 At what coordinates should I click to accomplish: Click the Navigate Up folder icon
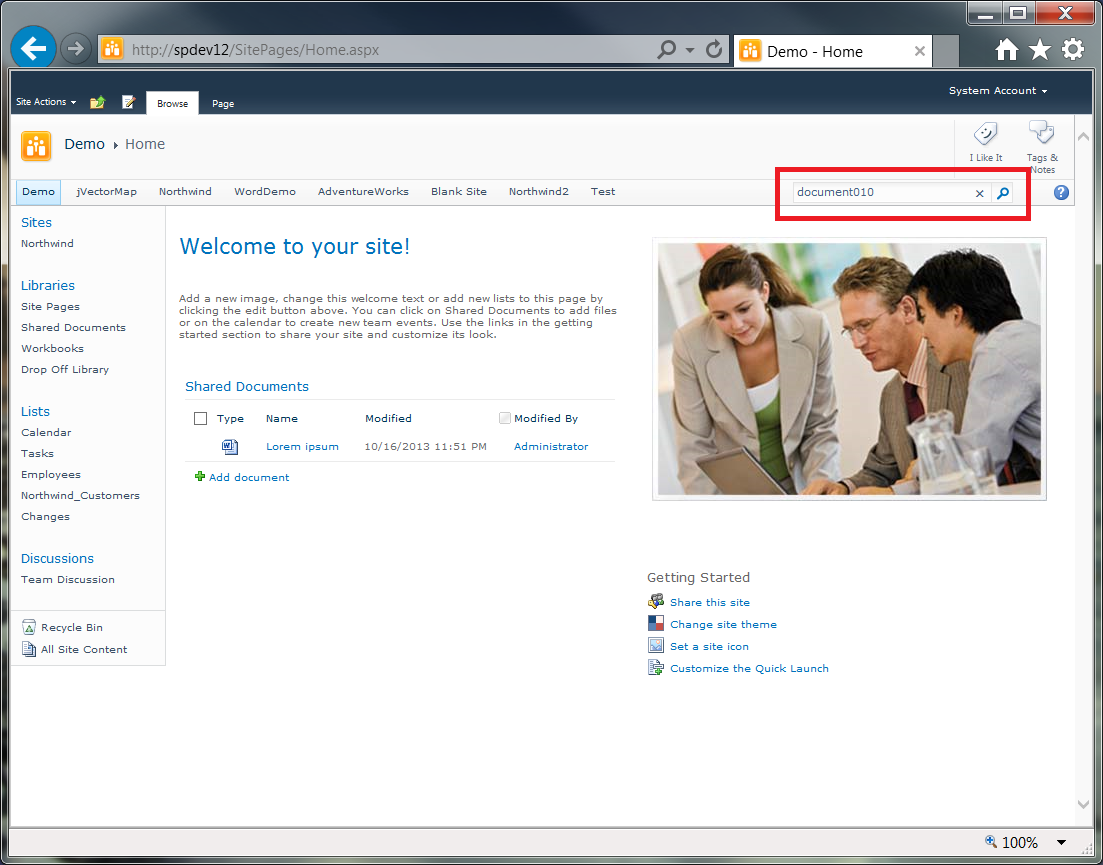pos(98,103)
